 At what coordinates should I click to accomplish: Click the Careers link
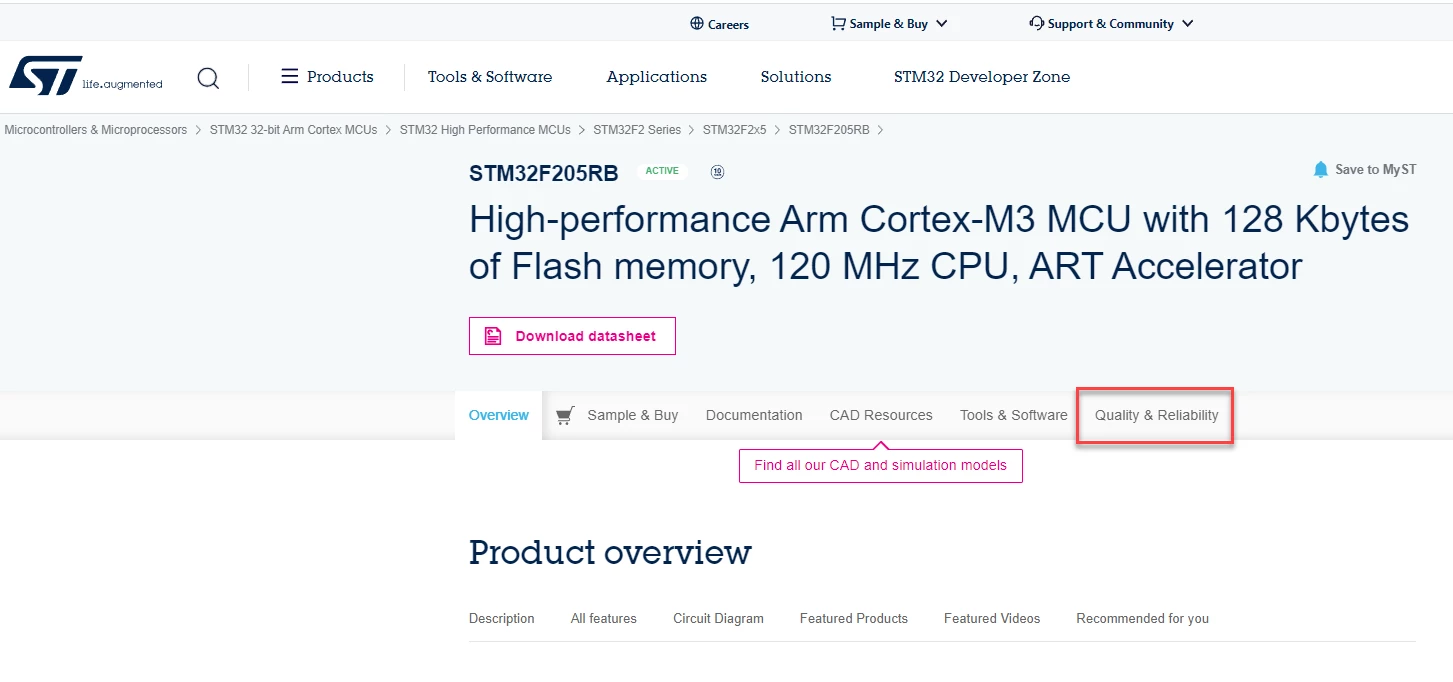click(x=728, y=24)
